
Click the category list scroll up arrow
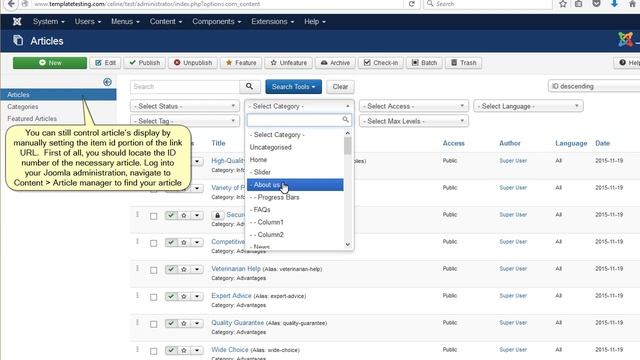(348, 133)
